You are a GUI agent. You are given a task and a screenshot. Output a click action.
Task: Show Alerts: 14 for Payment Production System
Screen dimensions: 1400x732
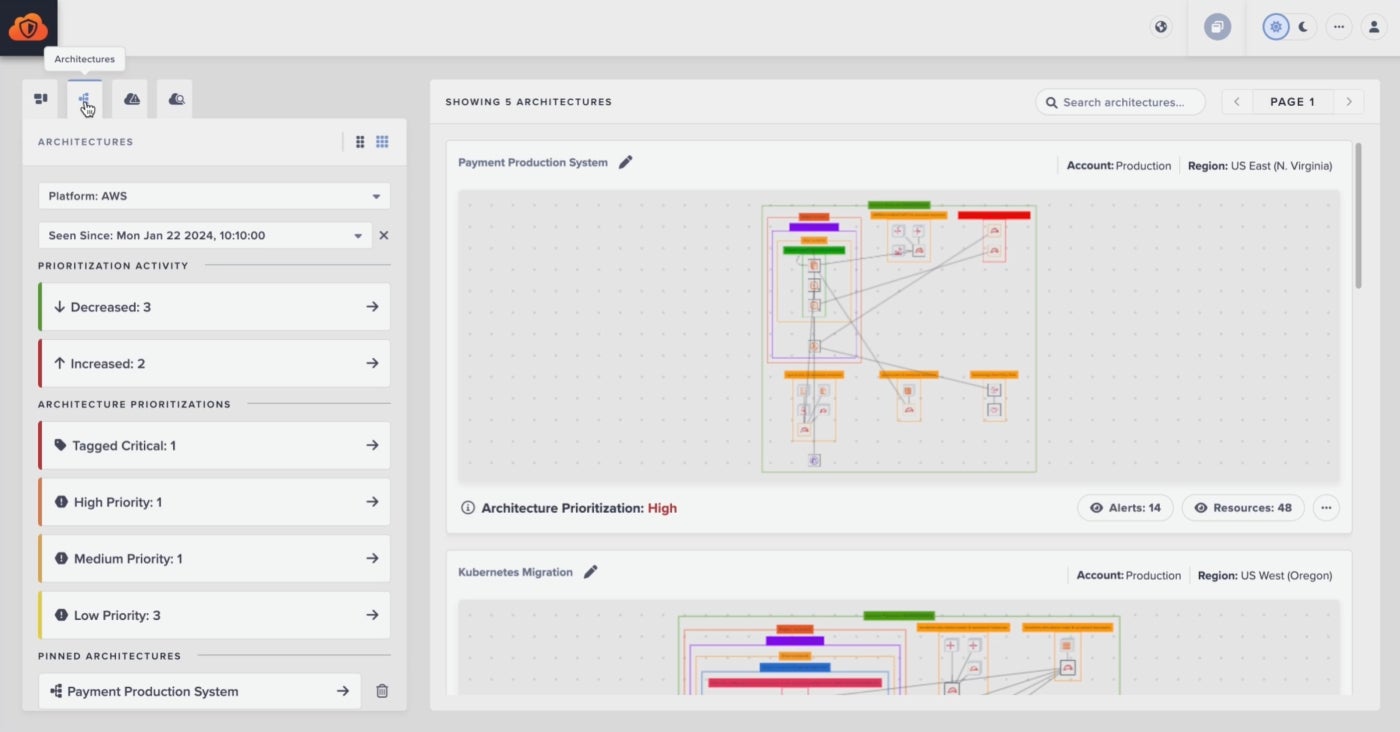click(1125, 508)
